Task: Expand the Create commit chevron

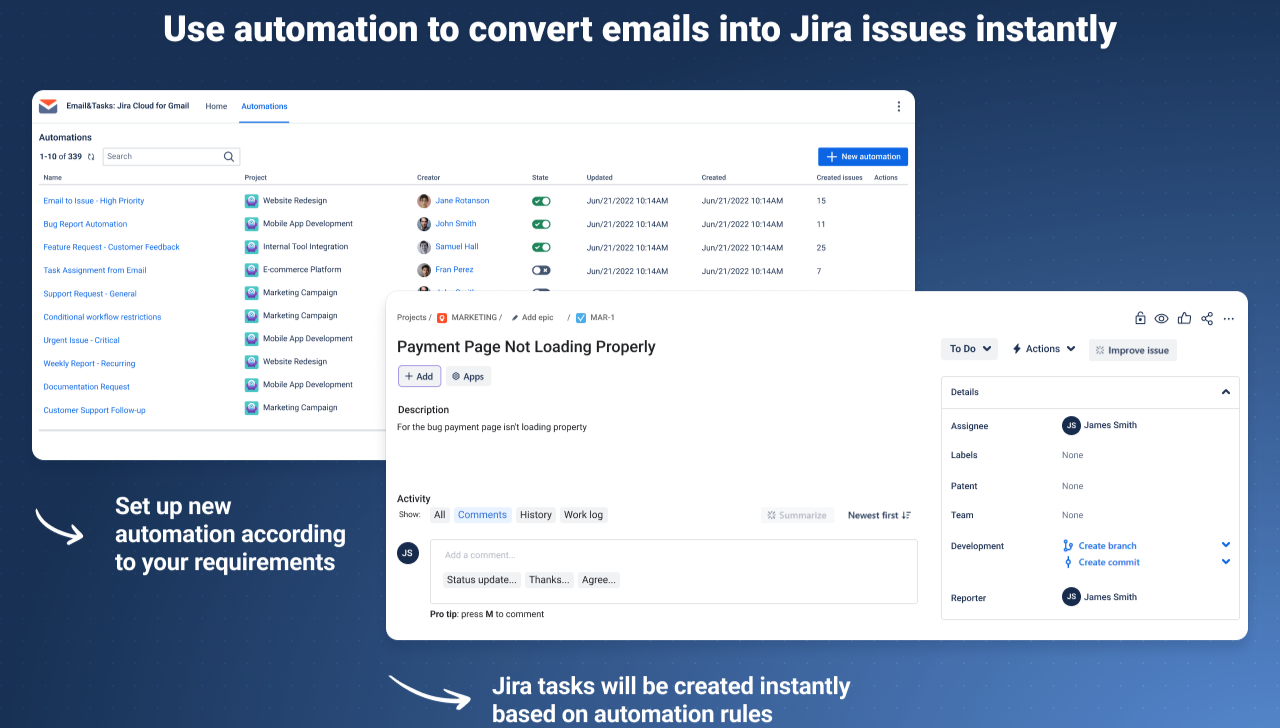Action: click(1226, 562)
